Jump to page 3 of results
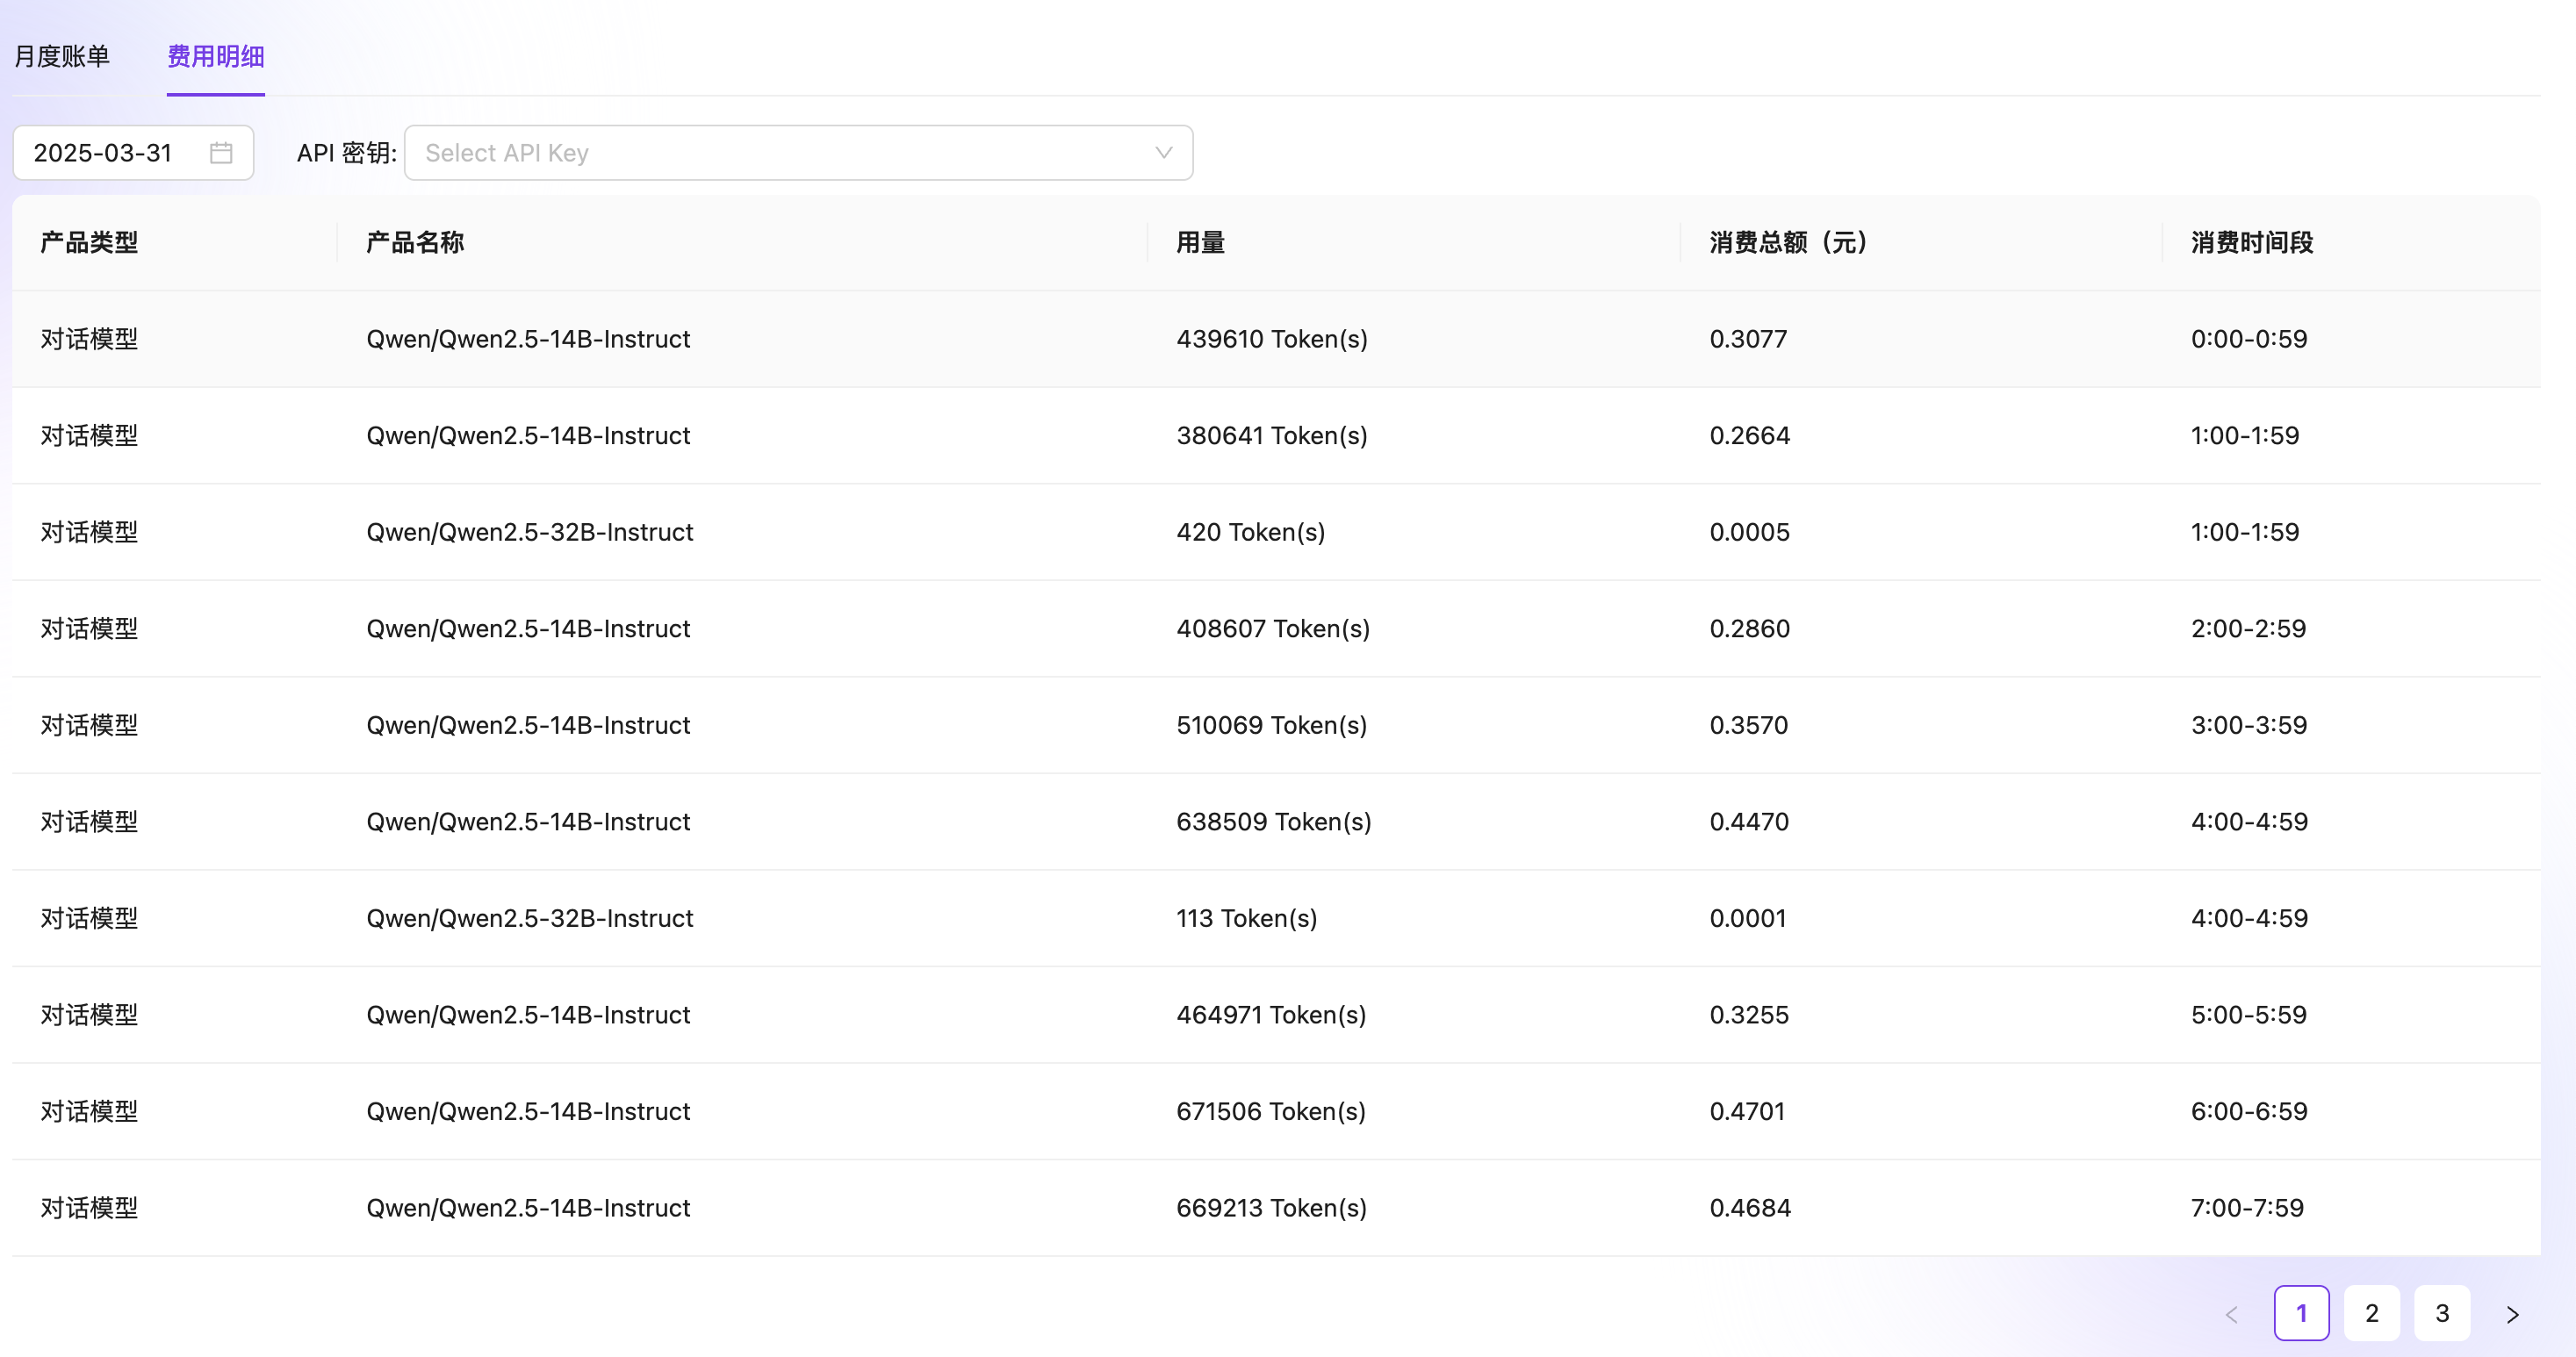 2441,1313
